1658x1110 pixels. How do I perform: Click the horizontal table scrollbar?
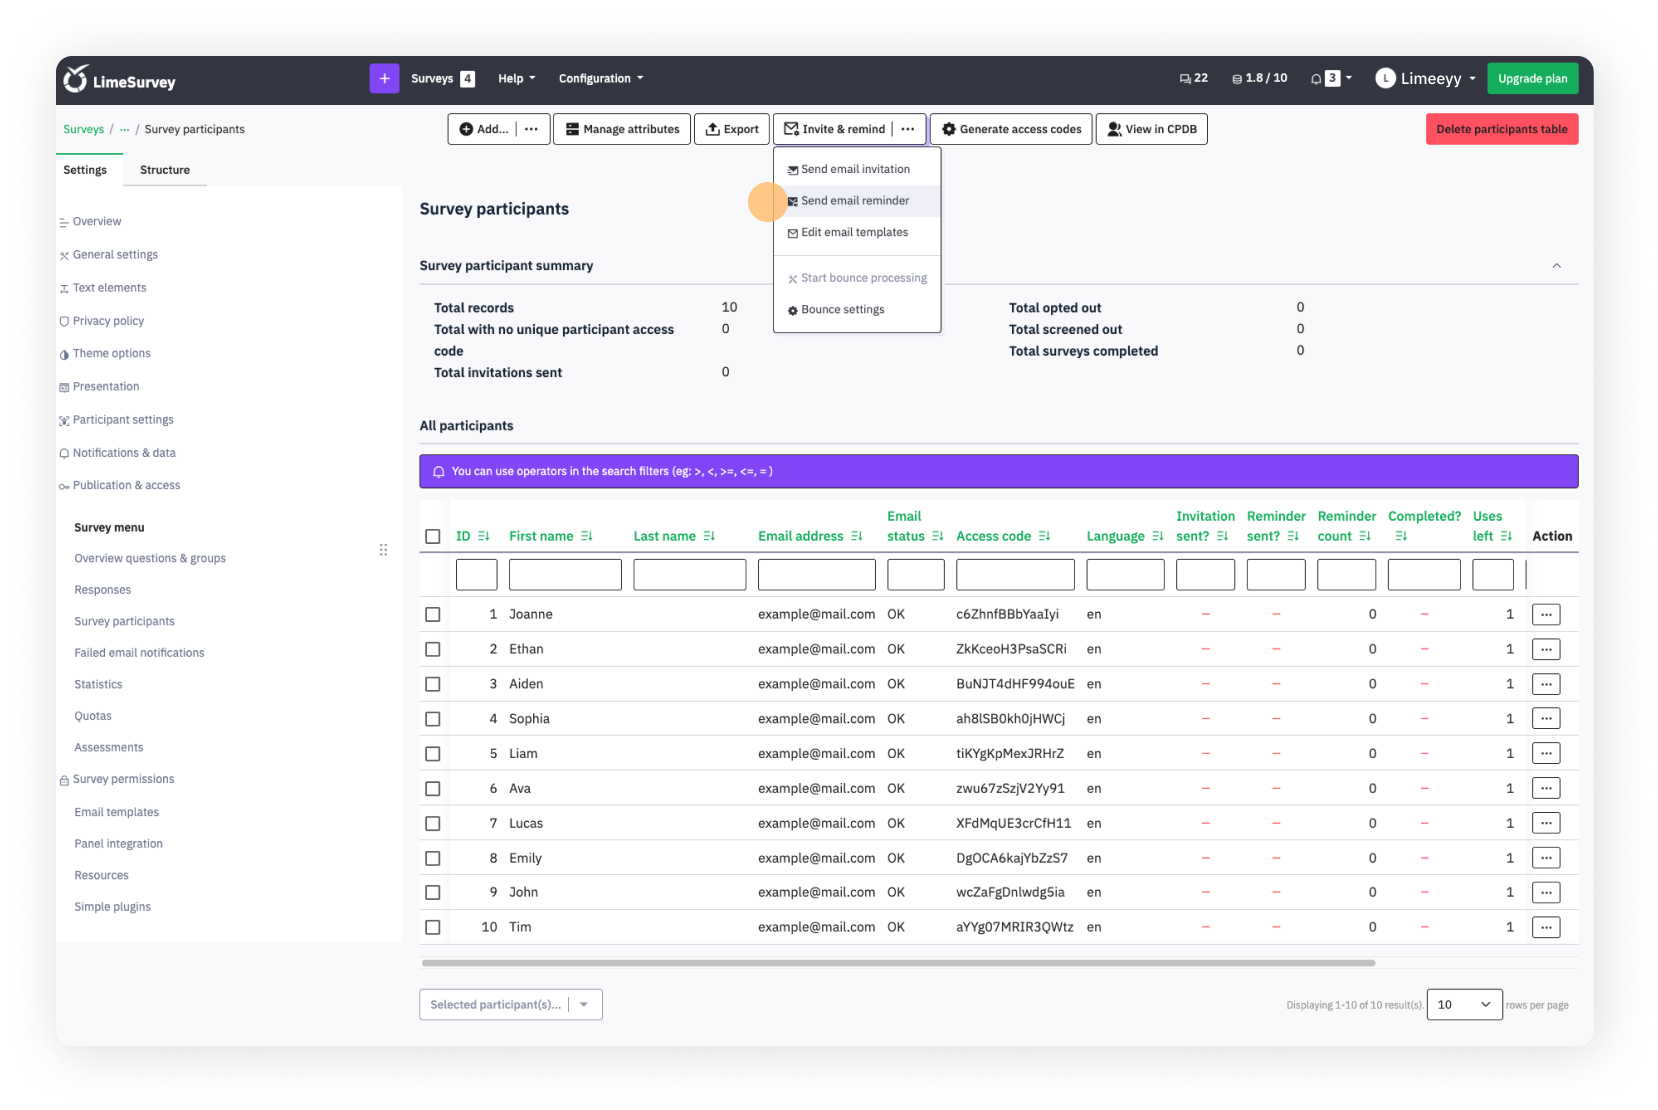click(898, 963)
